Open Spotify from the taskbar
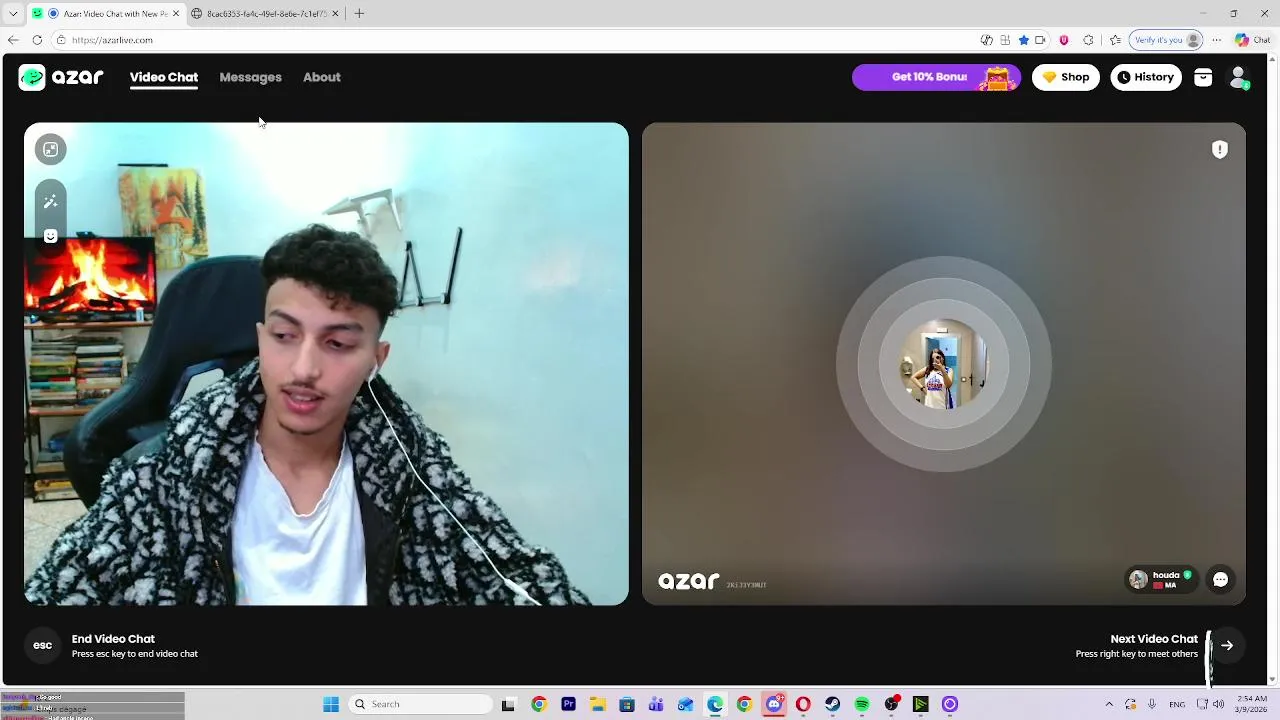The height and width of the screenshot is (720, 1280). pyautogui.click(x=862, y=704)
